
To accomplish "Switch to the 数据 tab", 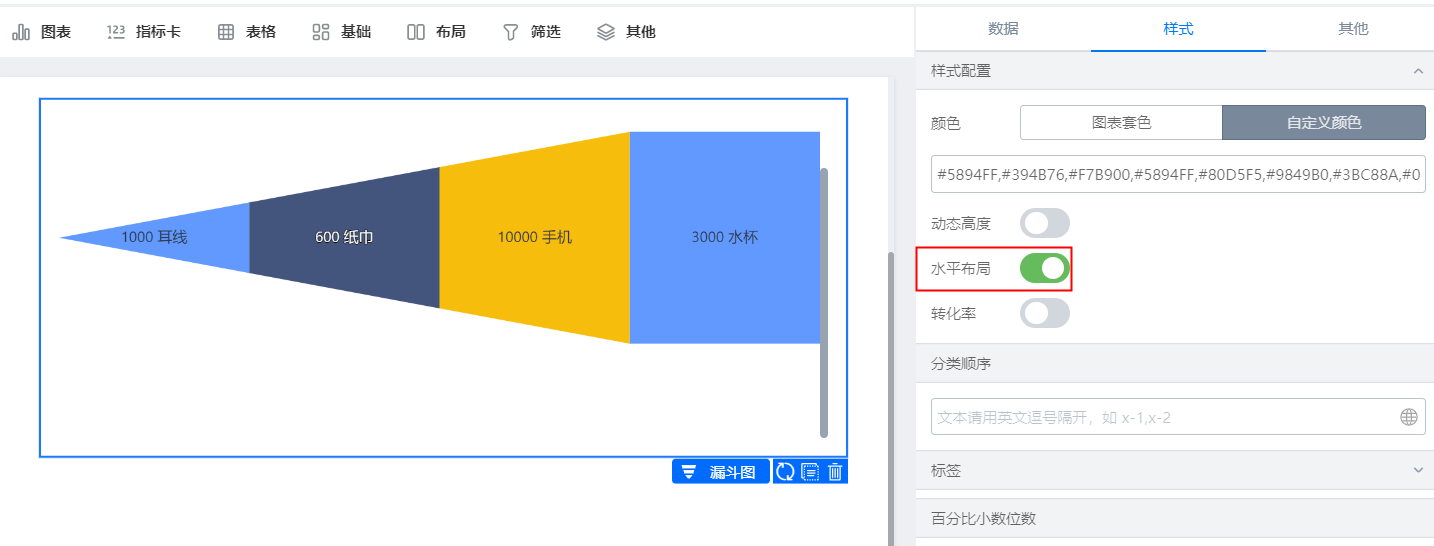I will point(1003,29).
